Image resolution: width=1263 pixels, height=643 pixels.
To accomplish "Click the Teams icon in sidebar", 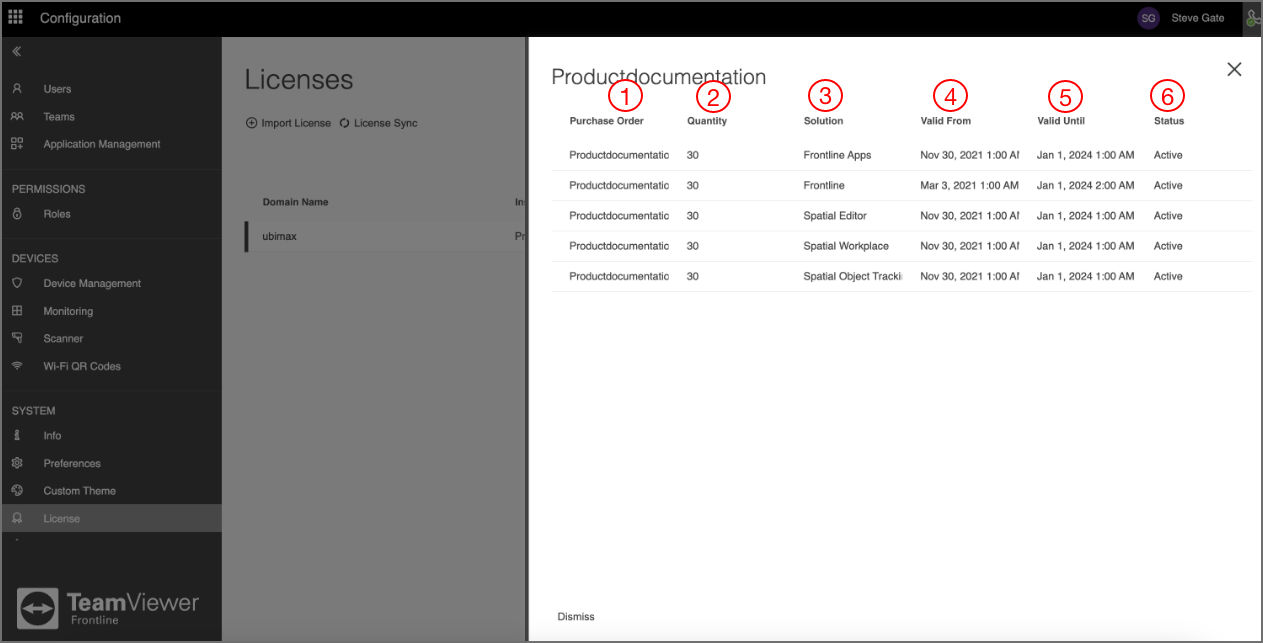I will click(17, 116).
